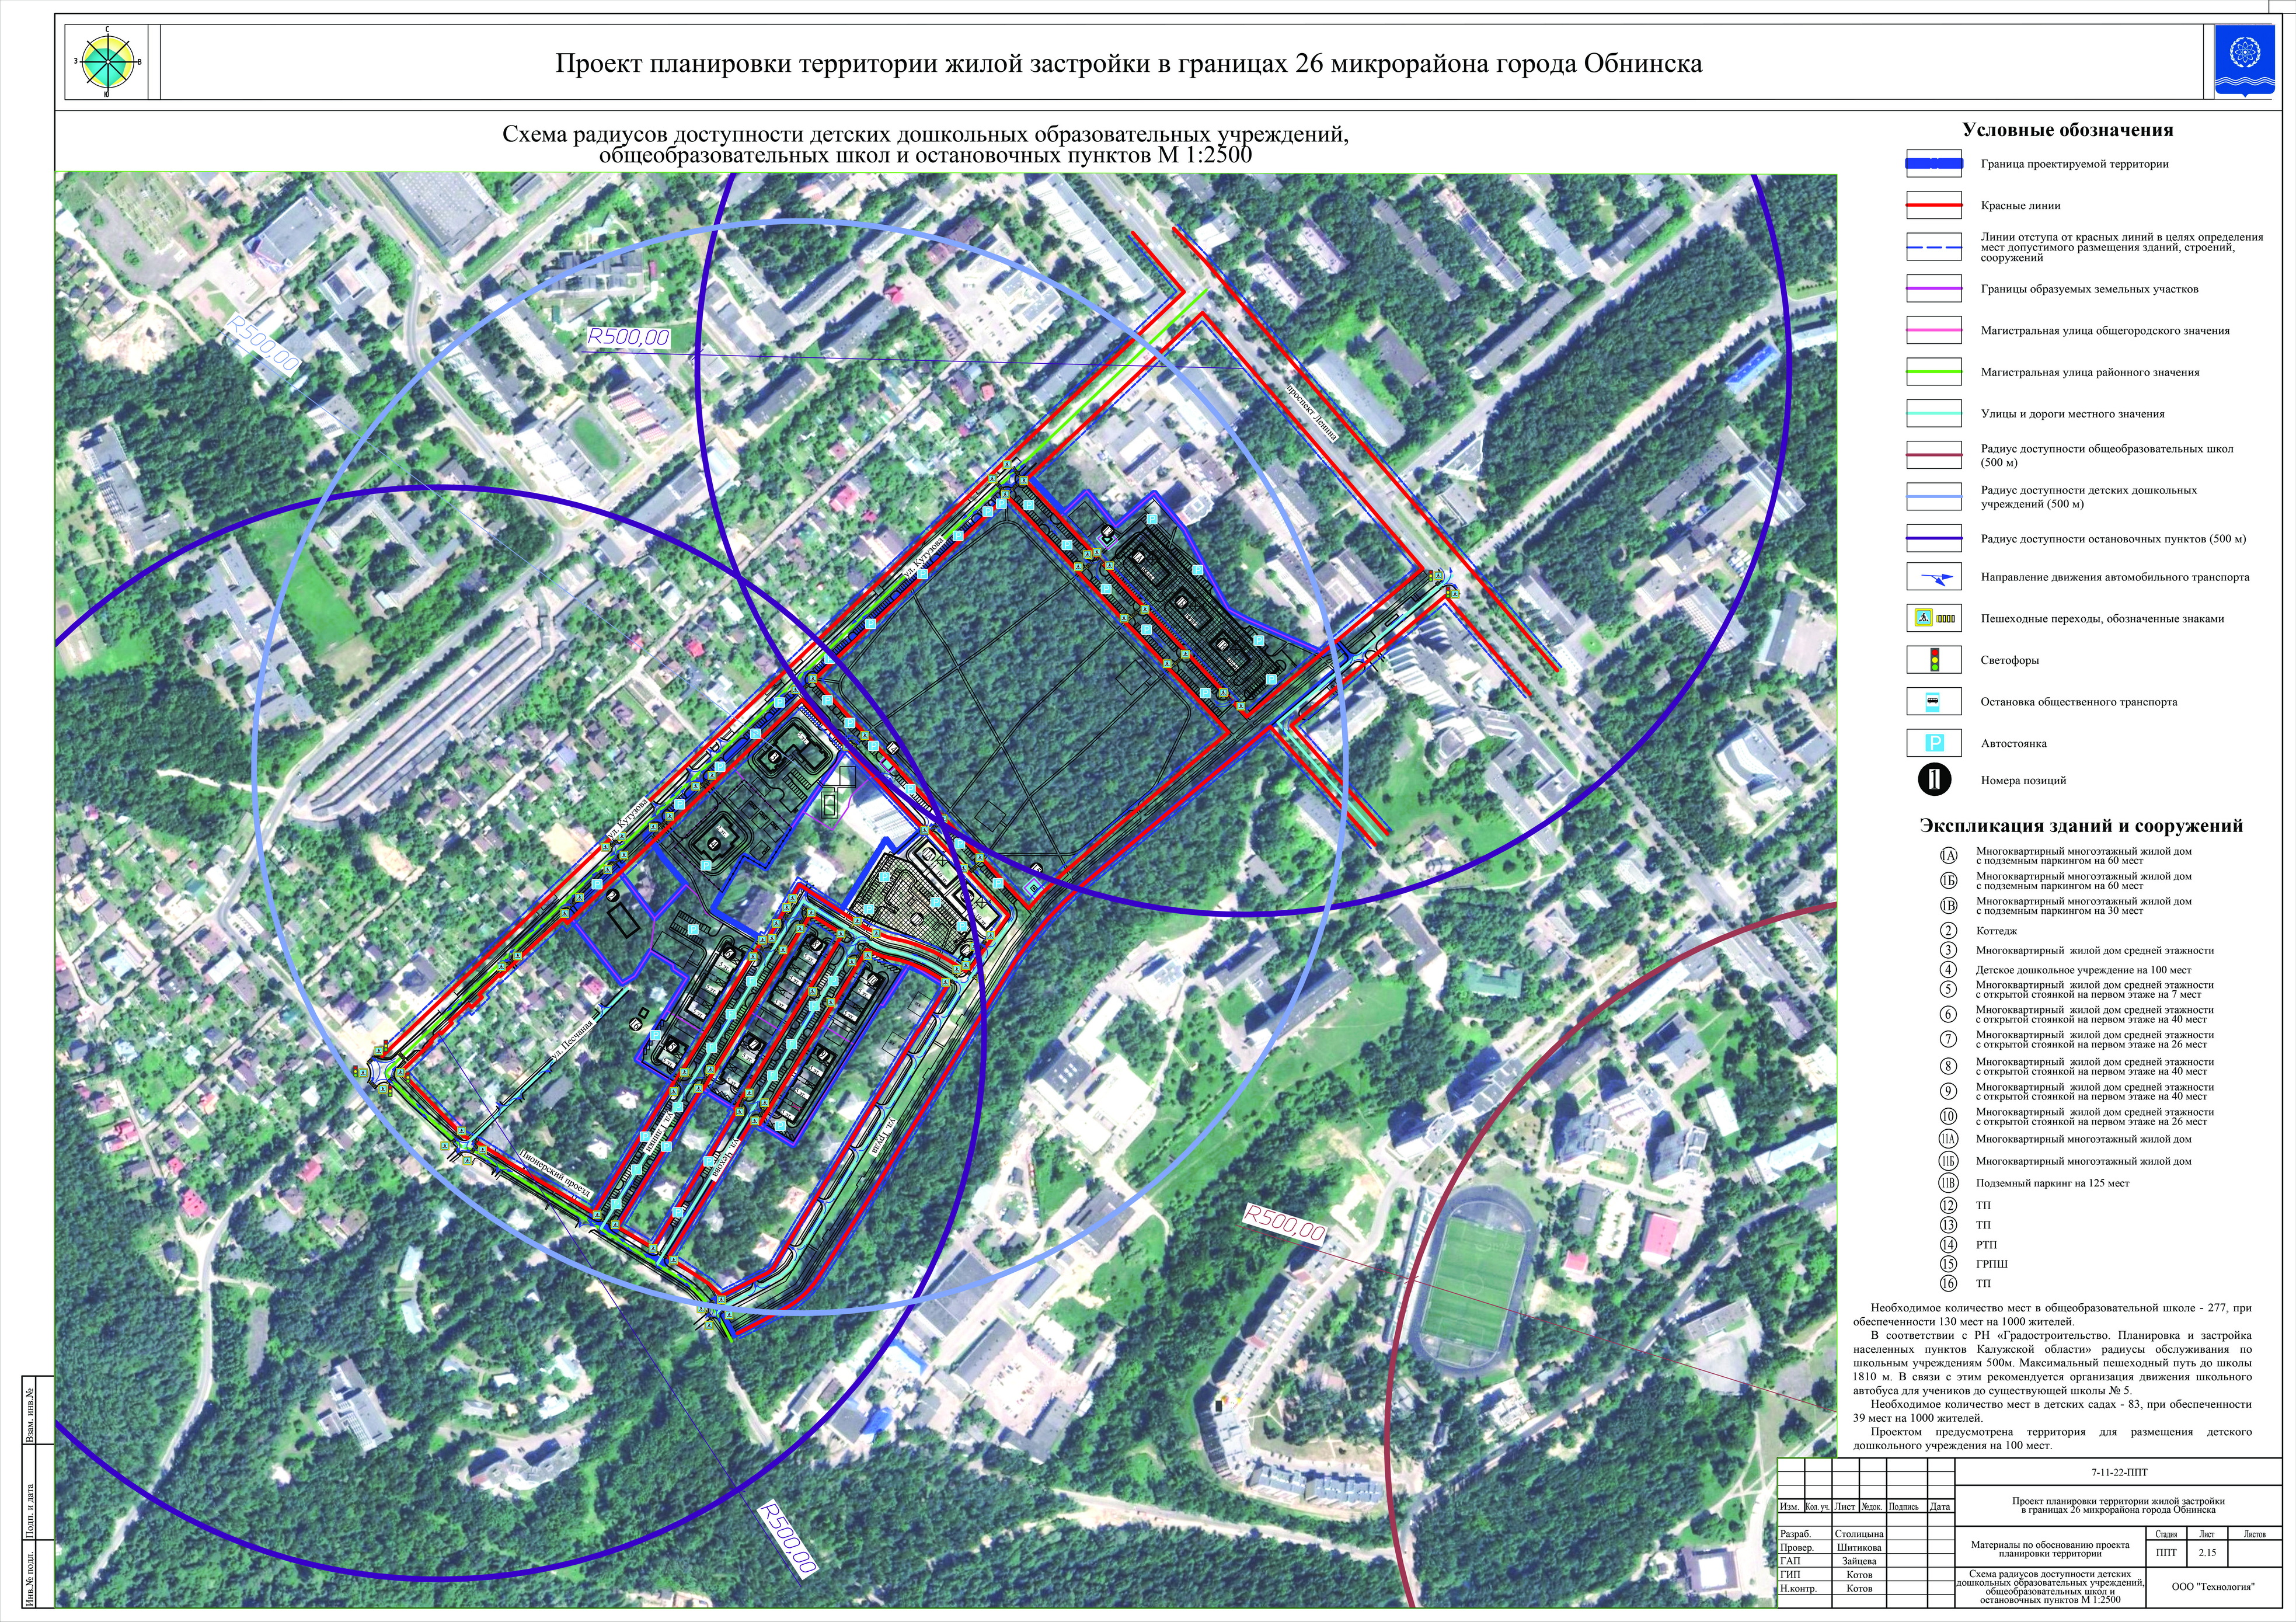2296x1622 pixels.
Task: Click the black position number '1' icon
Action: coord(1934,780)
